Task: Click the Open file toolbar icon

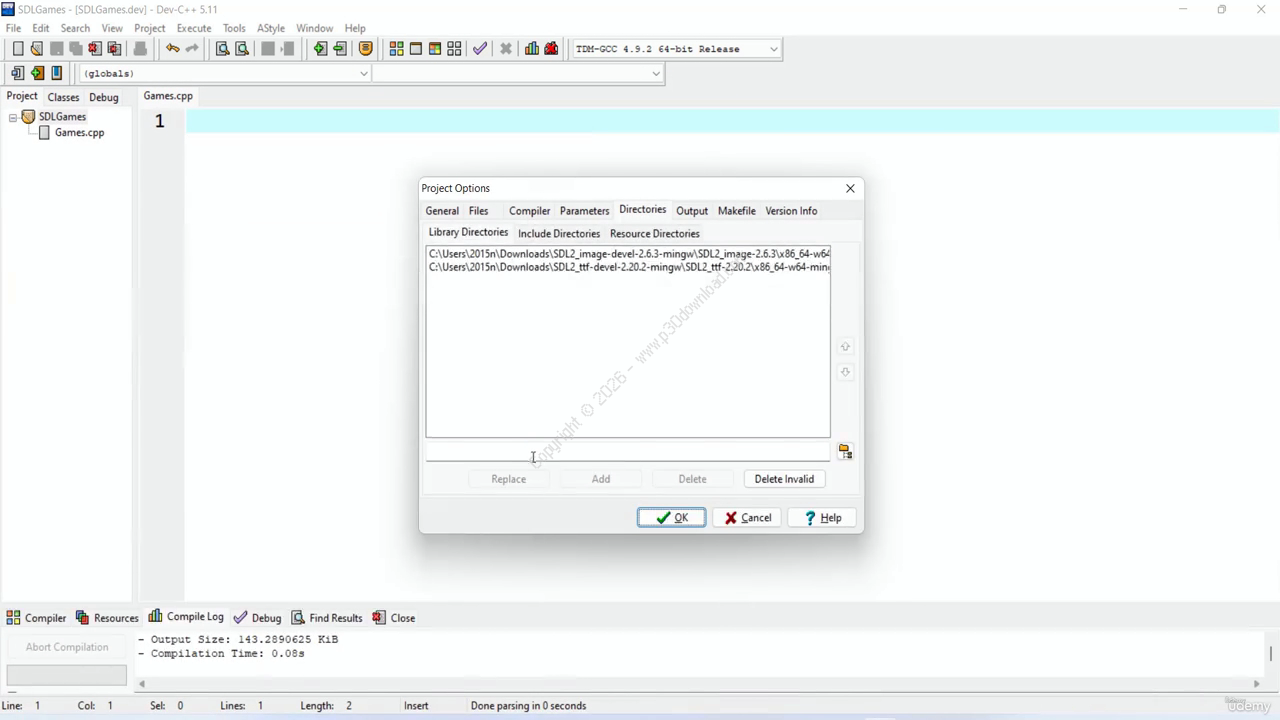Action: point(37,48)
